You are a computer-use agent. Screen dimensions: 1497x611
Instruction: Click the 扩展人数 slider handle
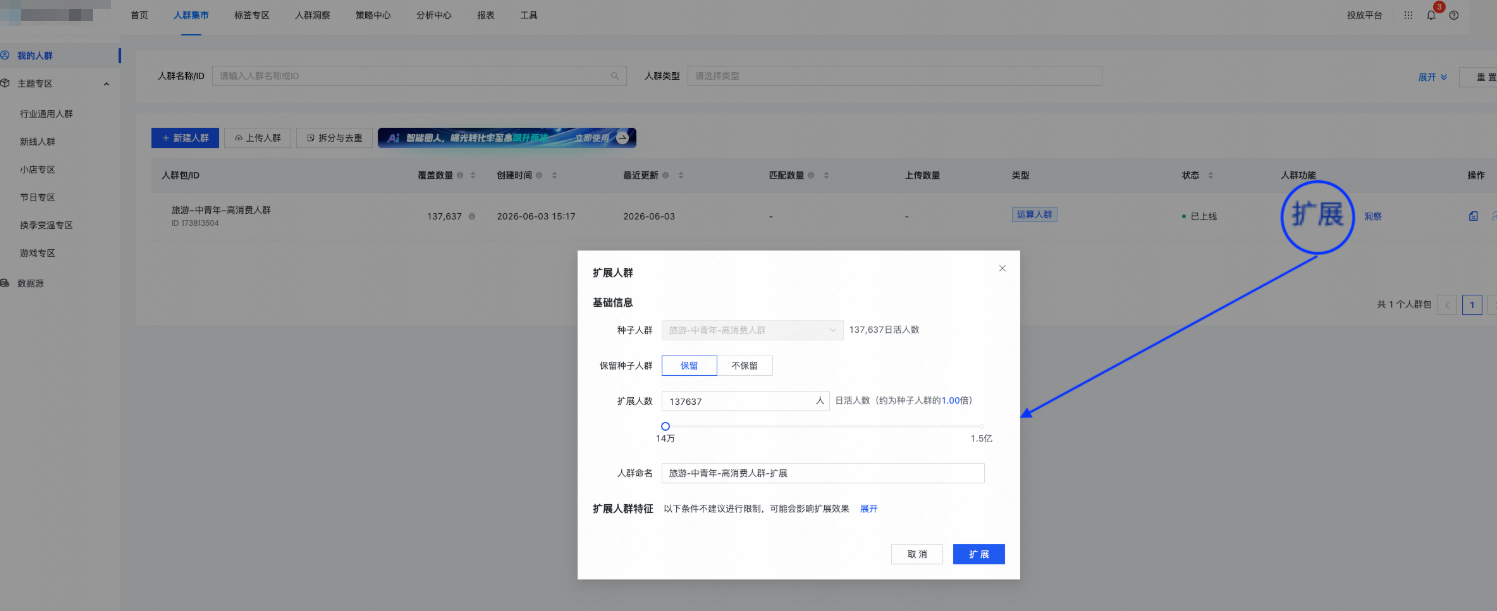pos(665,426)
